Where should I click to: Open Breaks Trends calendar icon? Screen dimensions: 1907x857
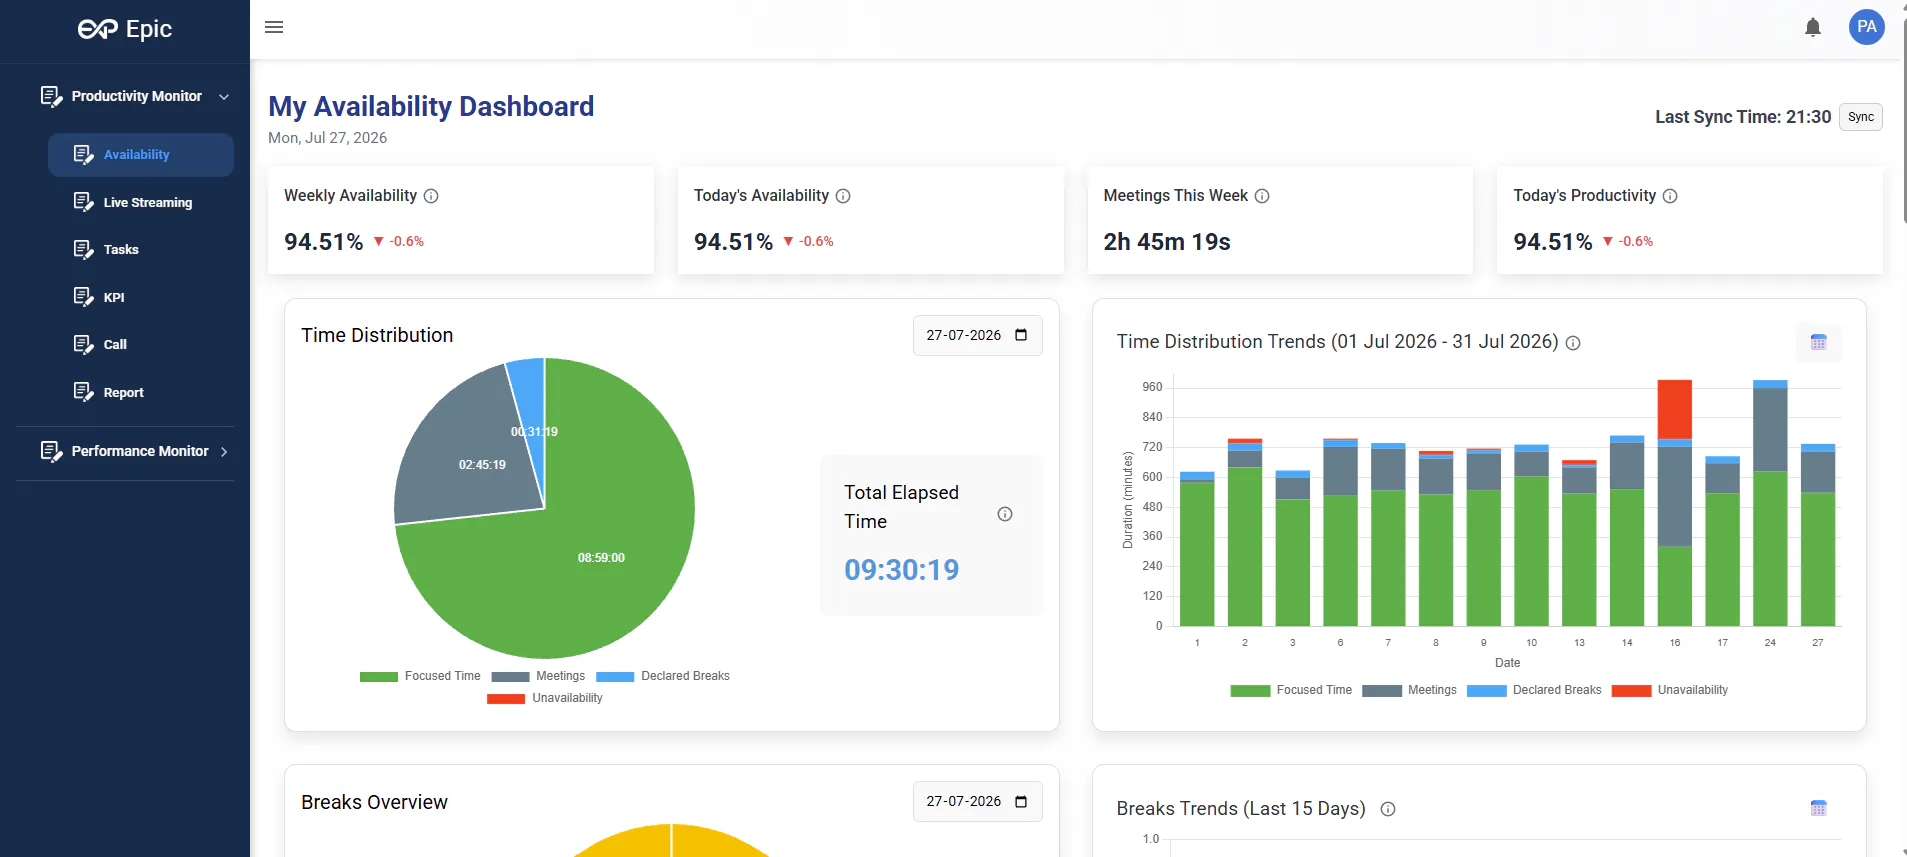coord(1818,808)
